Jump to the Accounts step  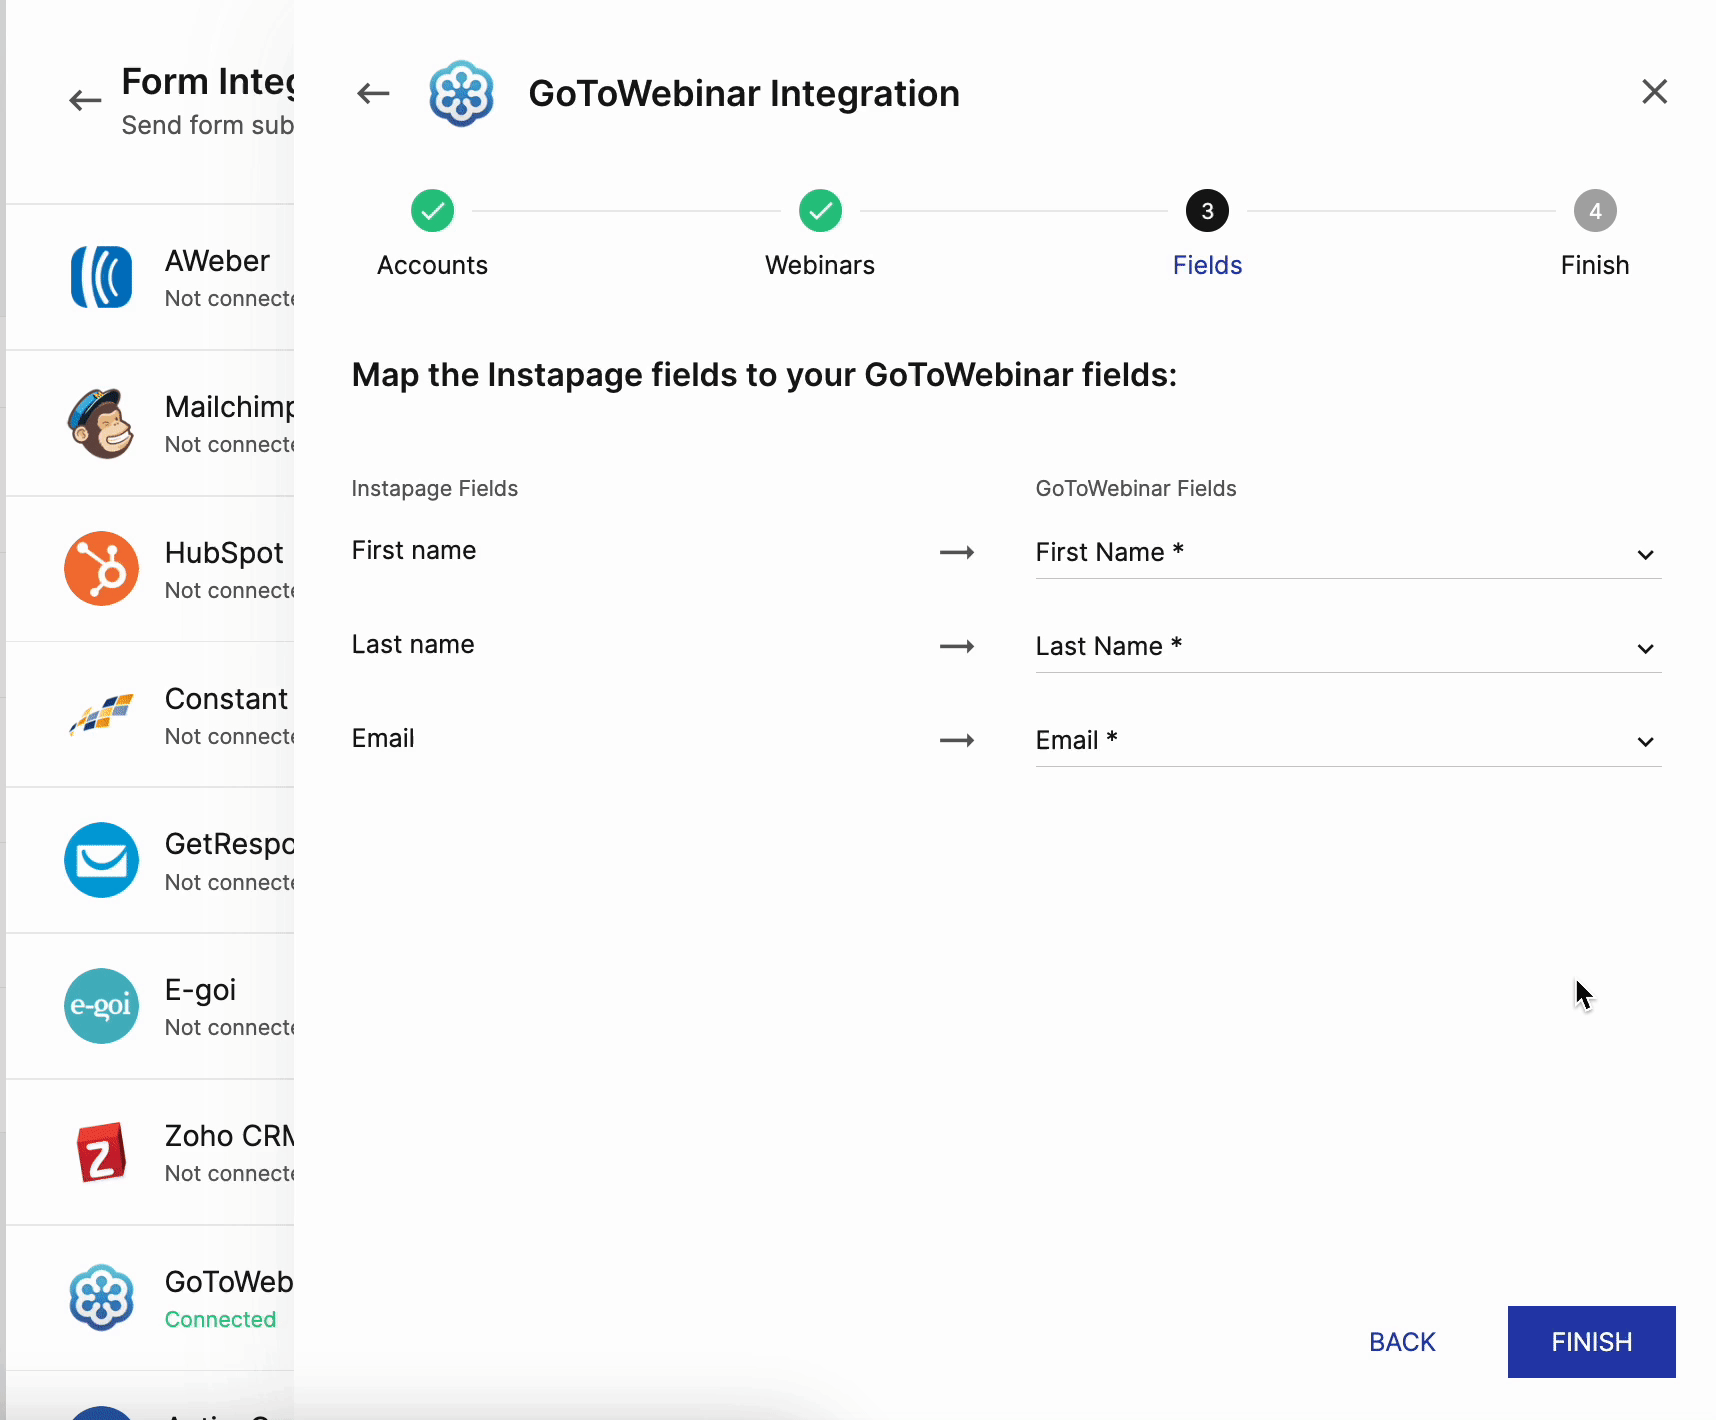[x=432, y=211]
